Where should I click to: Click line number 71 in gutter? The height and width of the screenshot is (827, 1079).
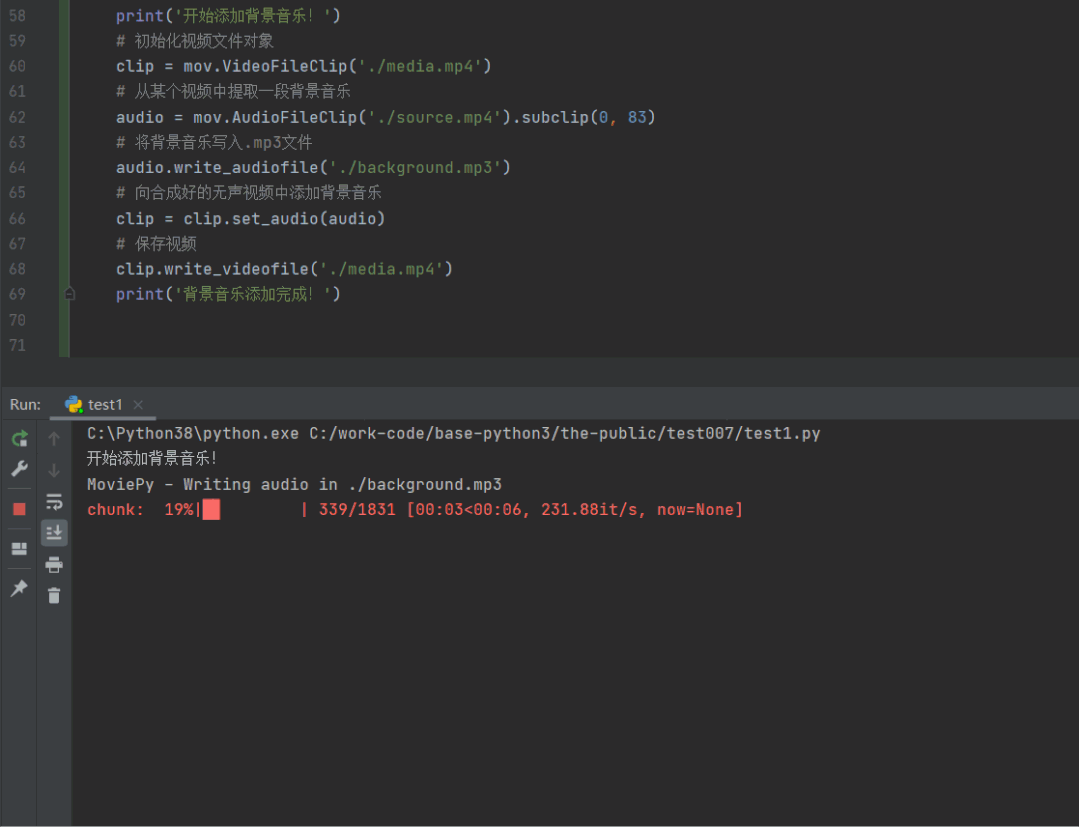point(17,345)
